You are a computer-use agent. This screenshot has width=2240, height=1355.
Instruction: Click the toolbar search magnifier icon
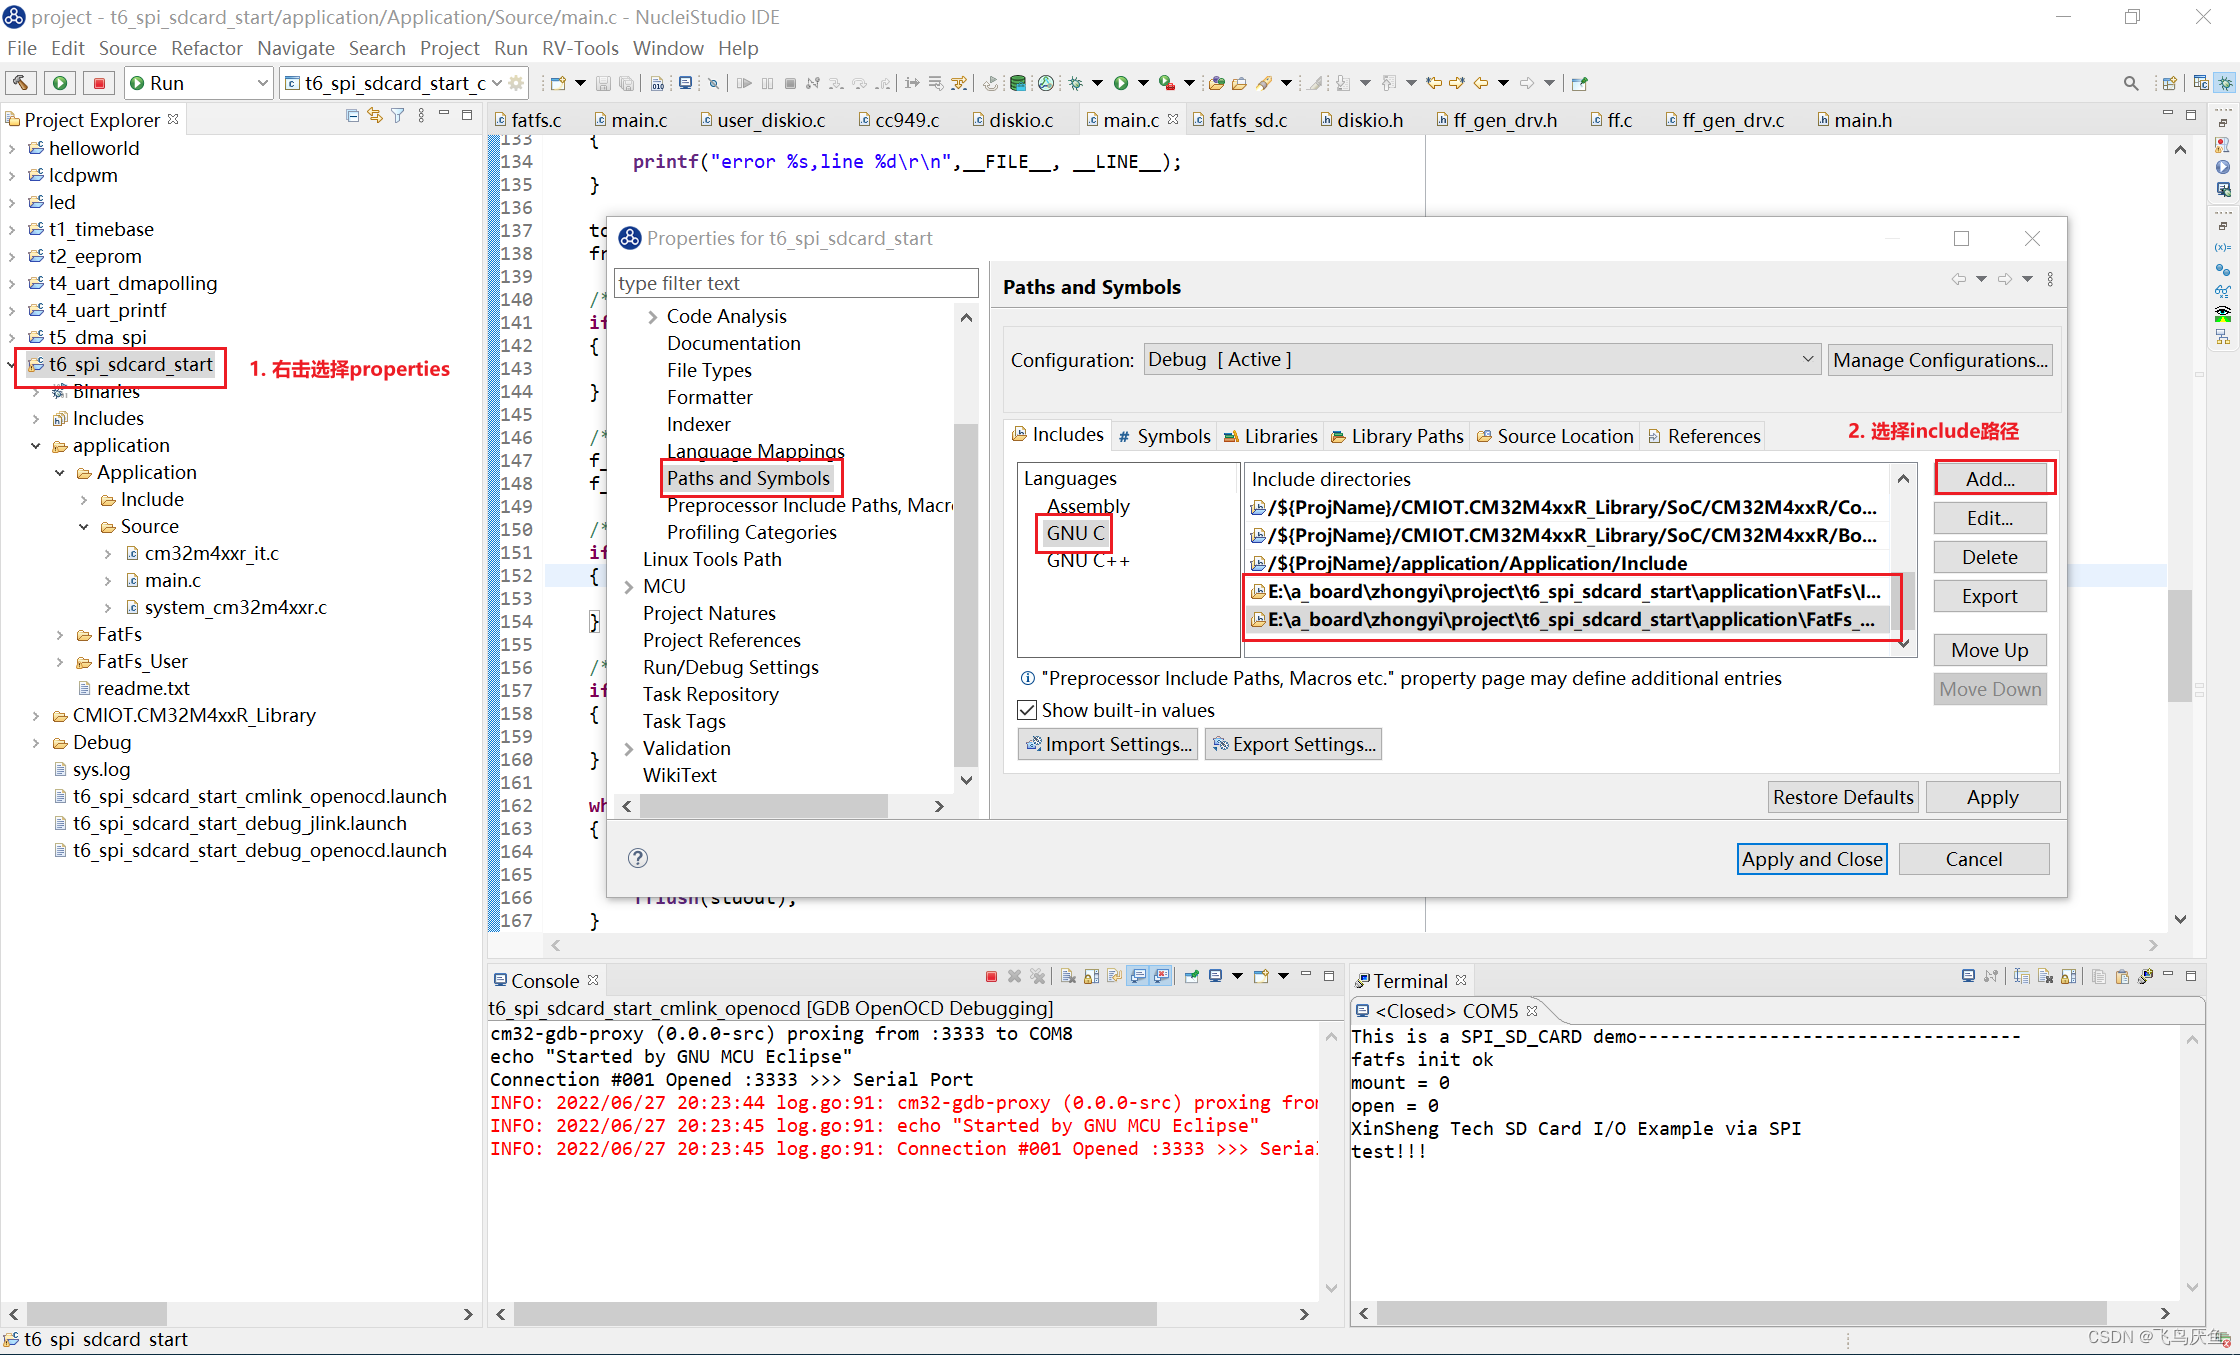[2130, 83]
